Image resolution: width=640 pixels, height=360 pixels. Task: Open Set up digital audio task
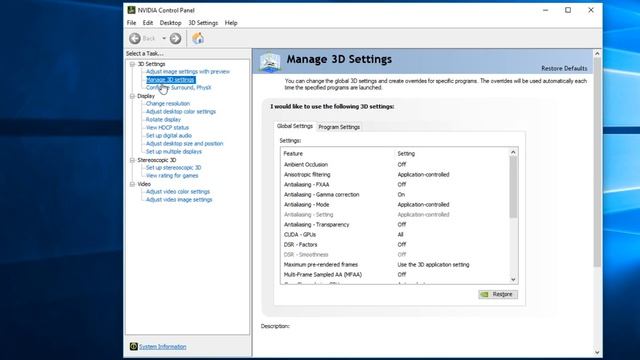[169, 136]
